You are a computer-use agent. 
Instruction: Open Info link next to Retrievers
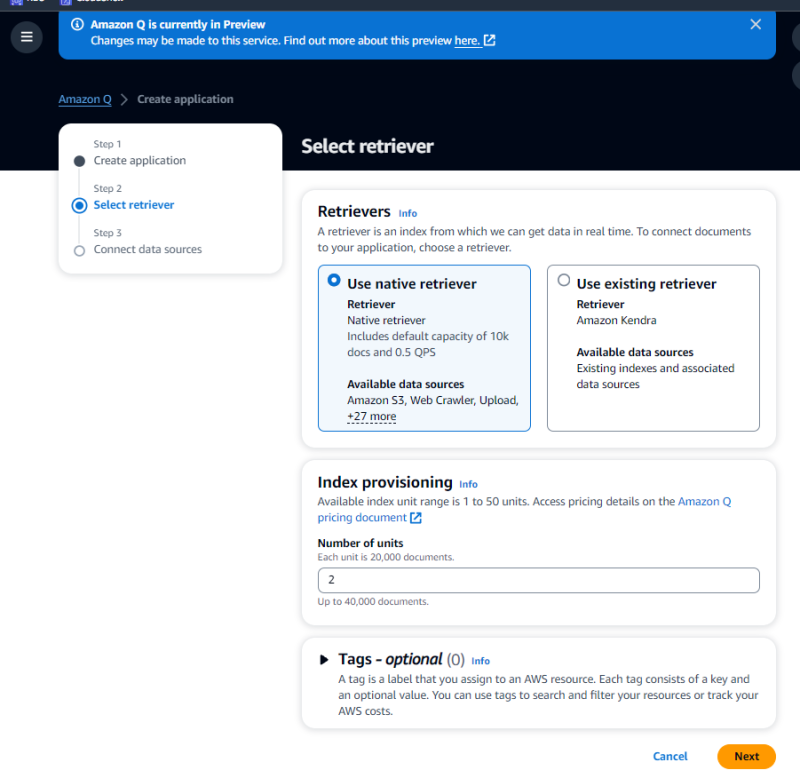[x=408, y=213]
